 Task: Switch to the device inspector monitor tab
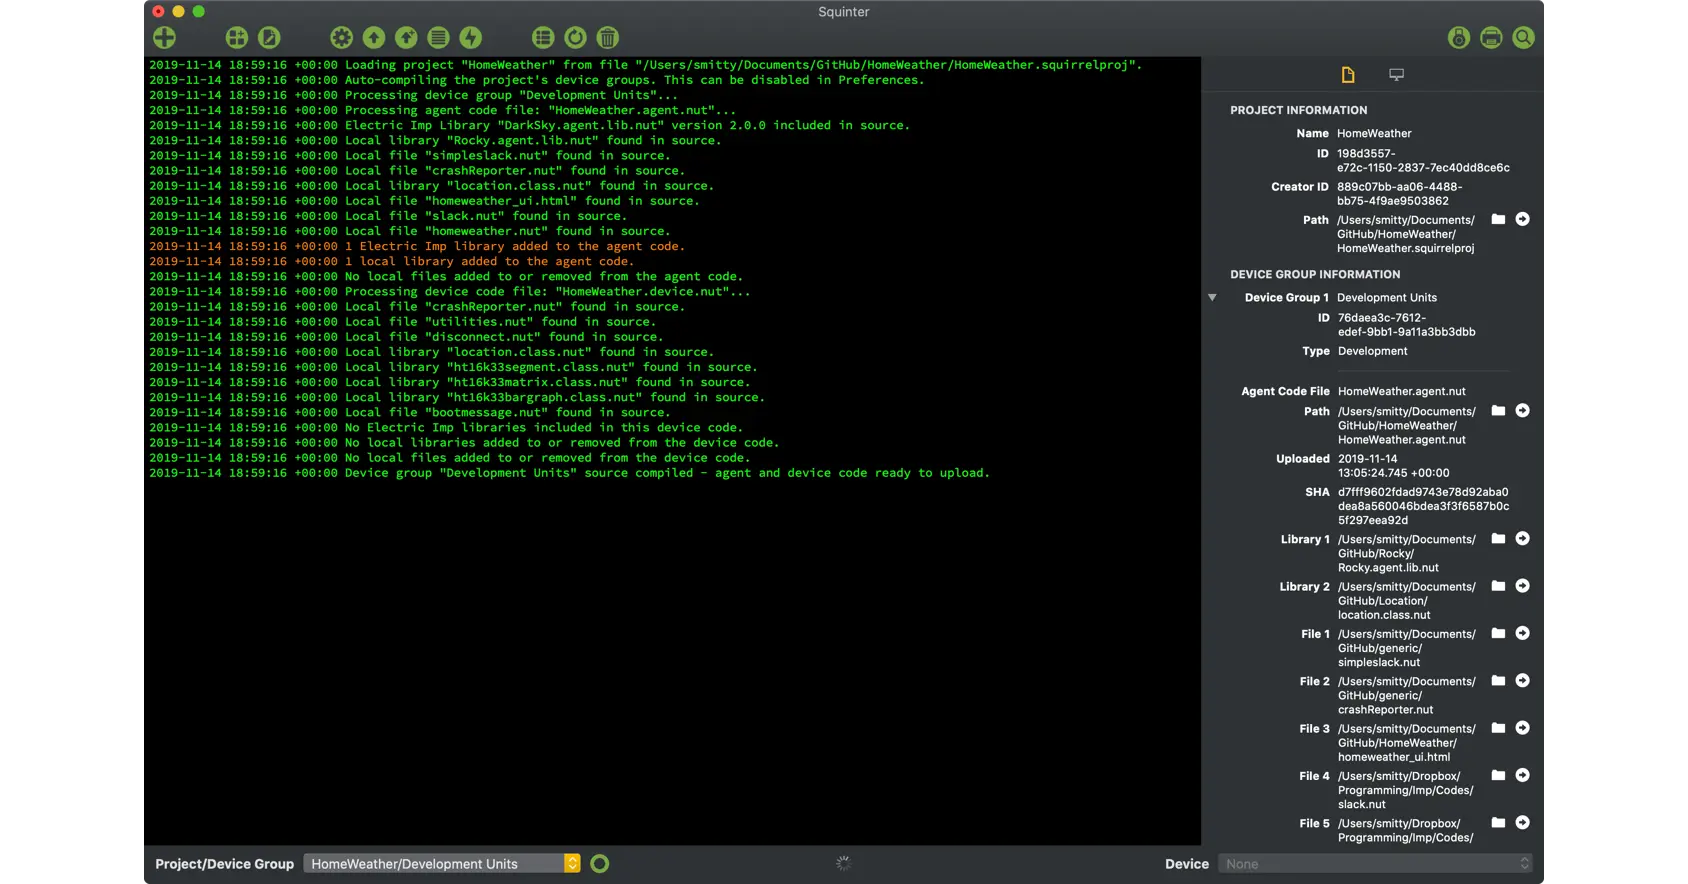tap(1397, 75)
